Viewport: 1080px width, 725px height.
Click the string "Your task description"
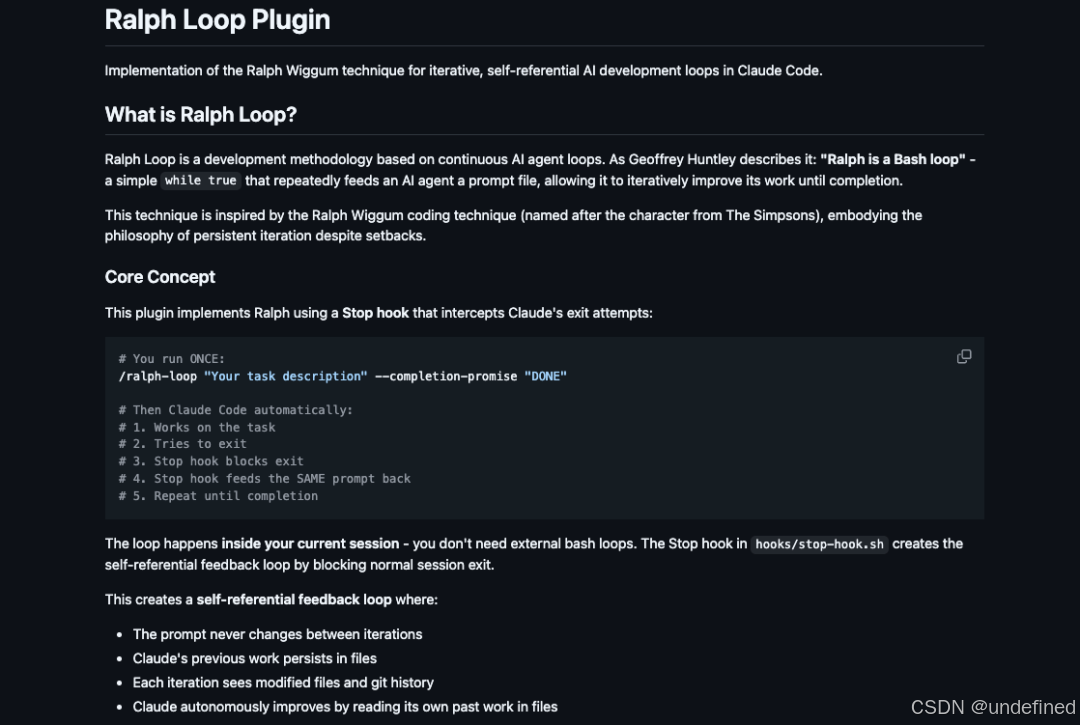pos(286,376)
